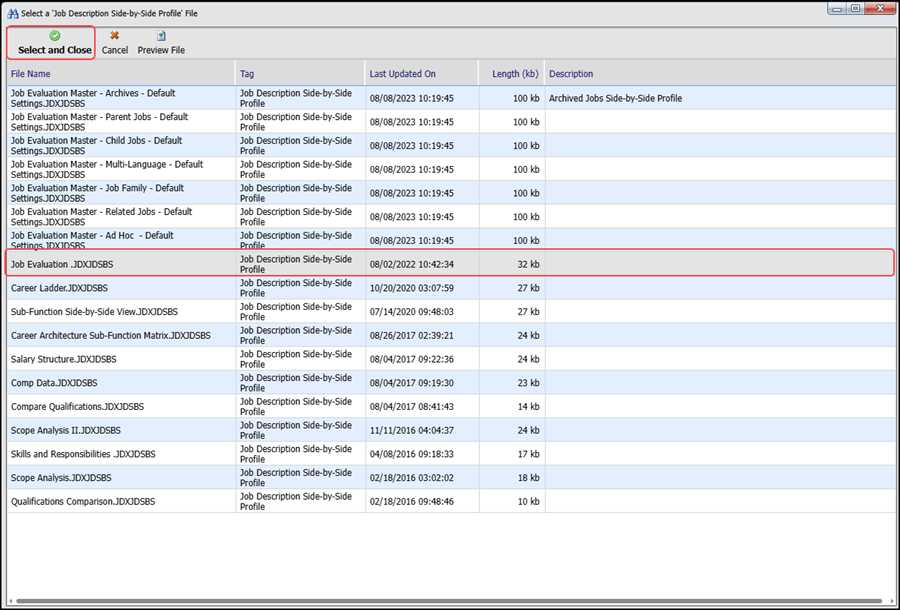
Task: Click the date 08/02/2022 10:42:34
Action: coord(412,264)
